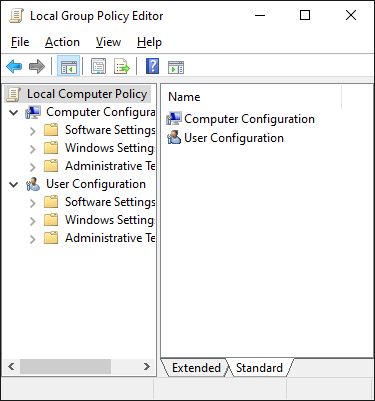The width and height of the screenshot is (375, 401).
Task: Expand Windows Settings under User Configuration
Action: pos(32,221)
